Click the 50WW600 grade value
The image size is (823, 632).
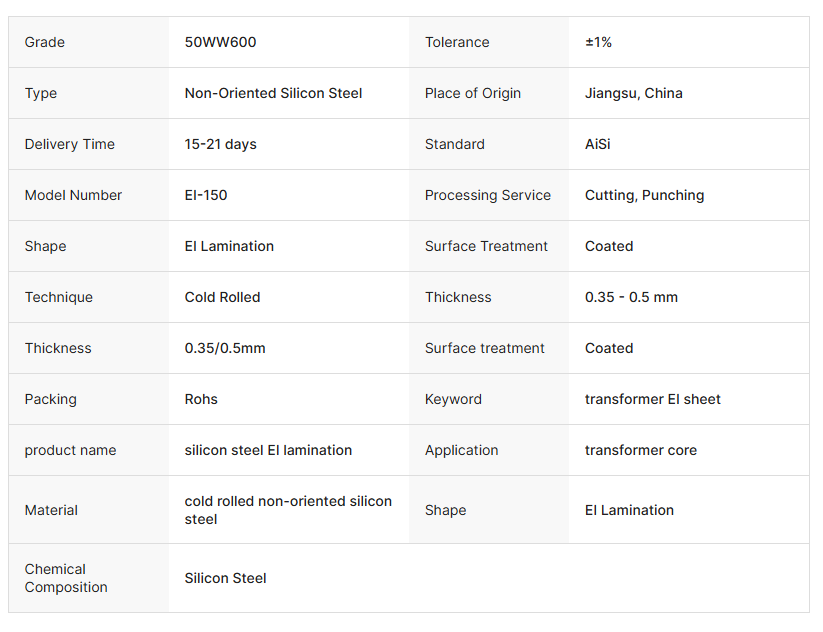coord(220,42)
